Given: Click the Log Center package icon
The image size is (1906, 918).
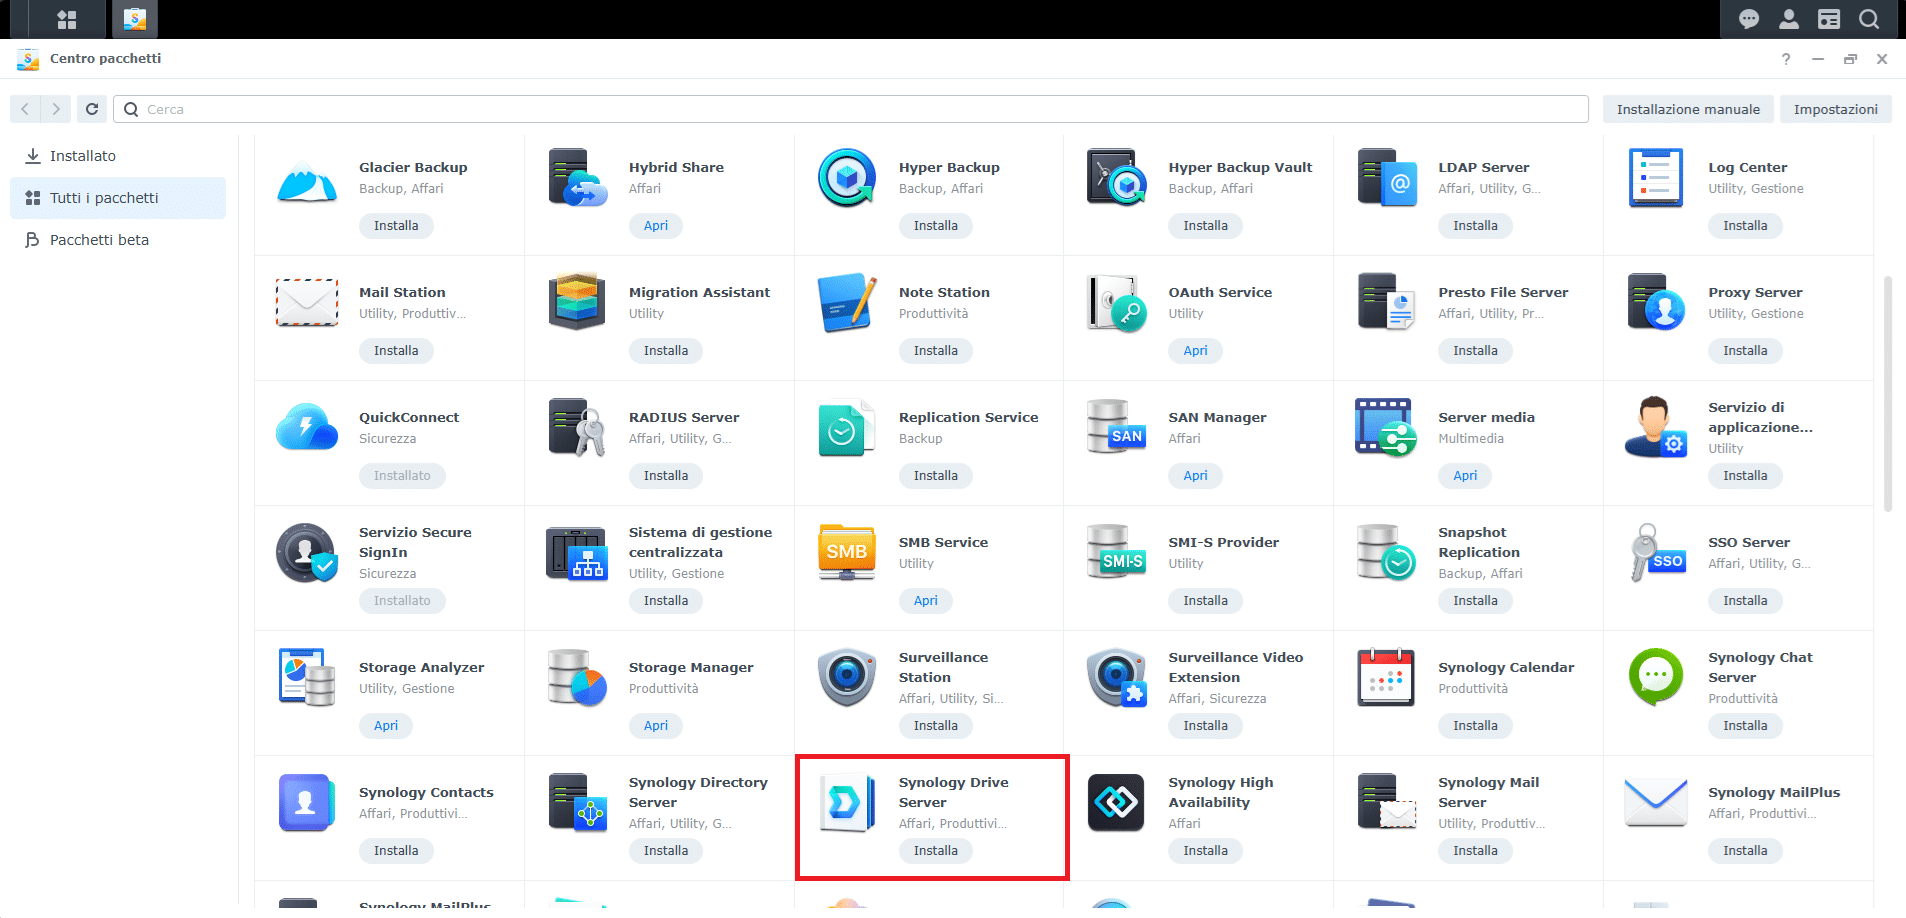Looking at the screenshot, I should tap(1656, 178).
